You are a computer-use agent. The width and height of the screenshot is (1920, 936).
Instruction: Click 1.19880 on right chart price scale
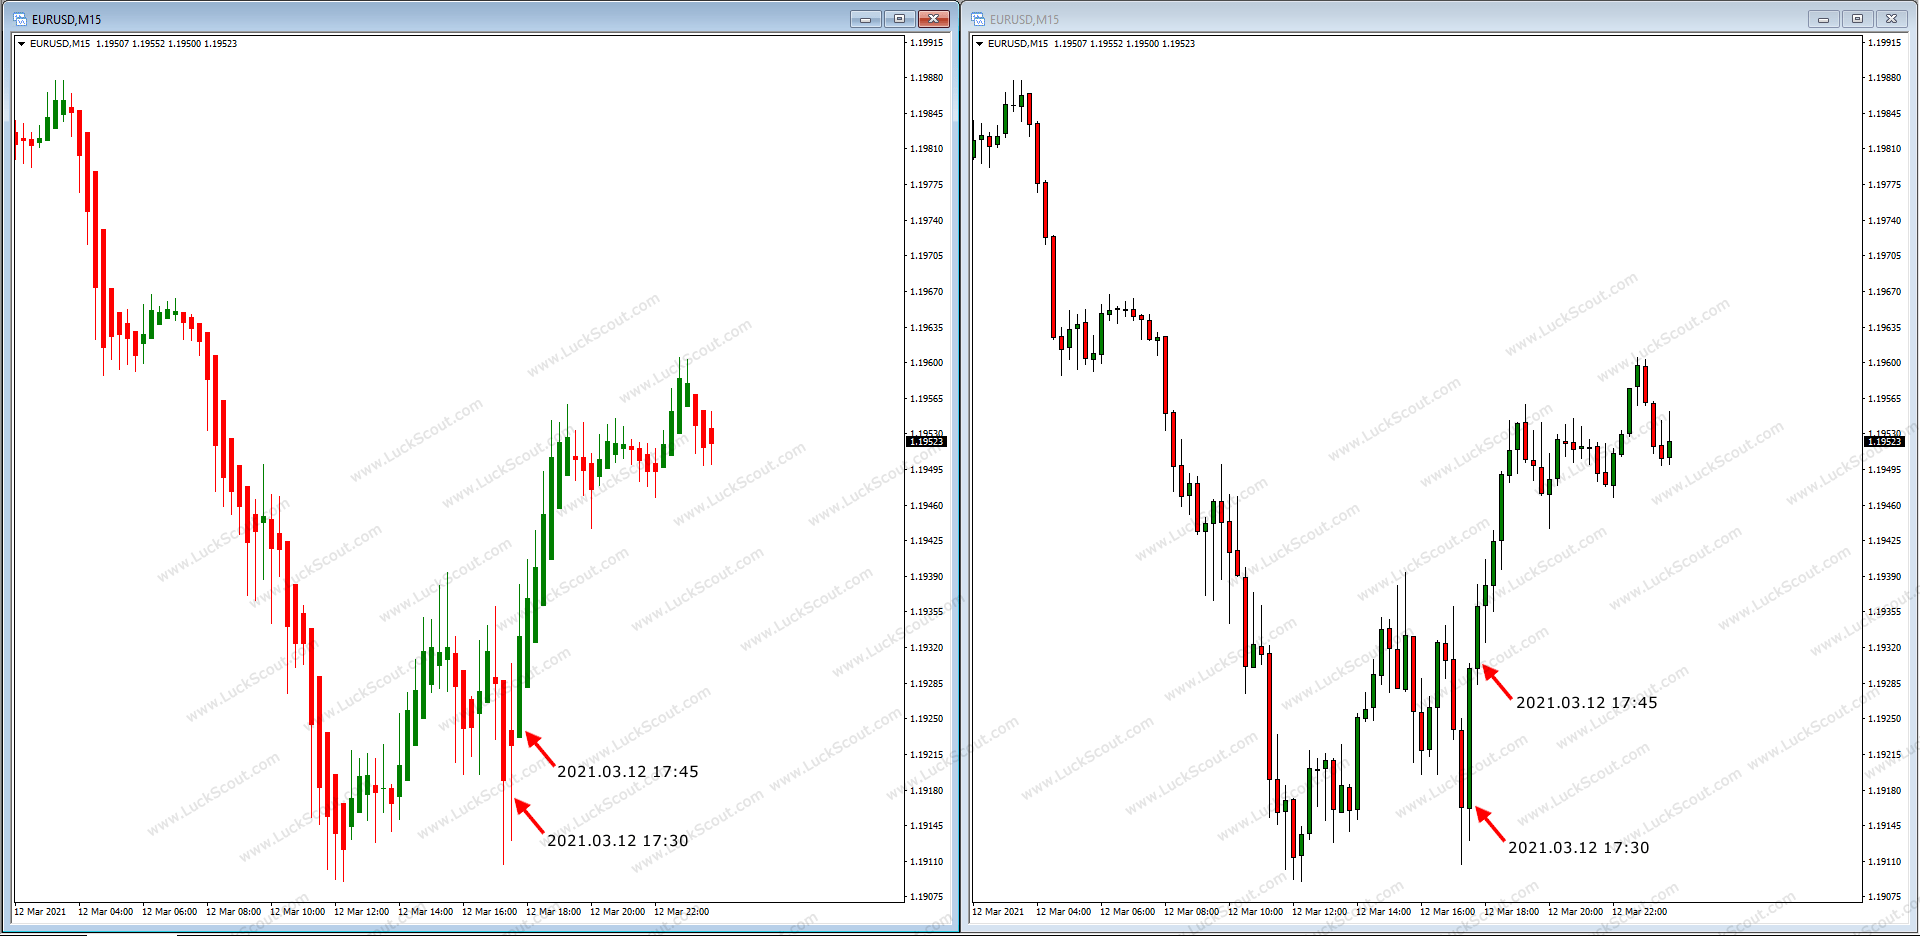tap(1884, 78)
